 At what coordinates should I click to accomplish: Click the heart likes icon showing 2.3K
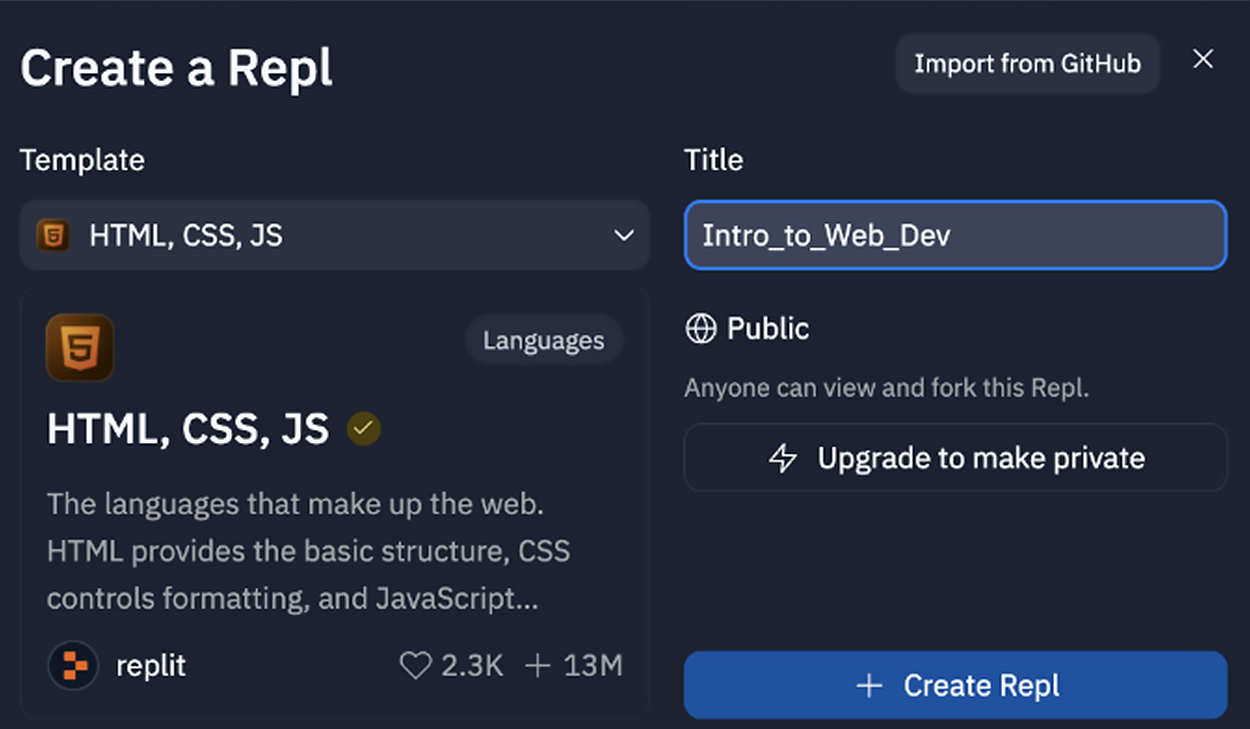(415, 666)
